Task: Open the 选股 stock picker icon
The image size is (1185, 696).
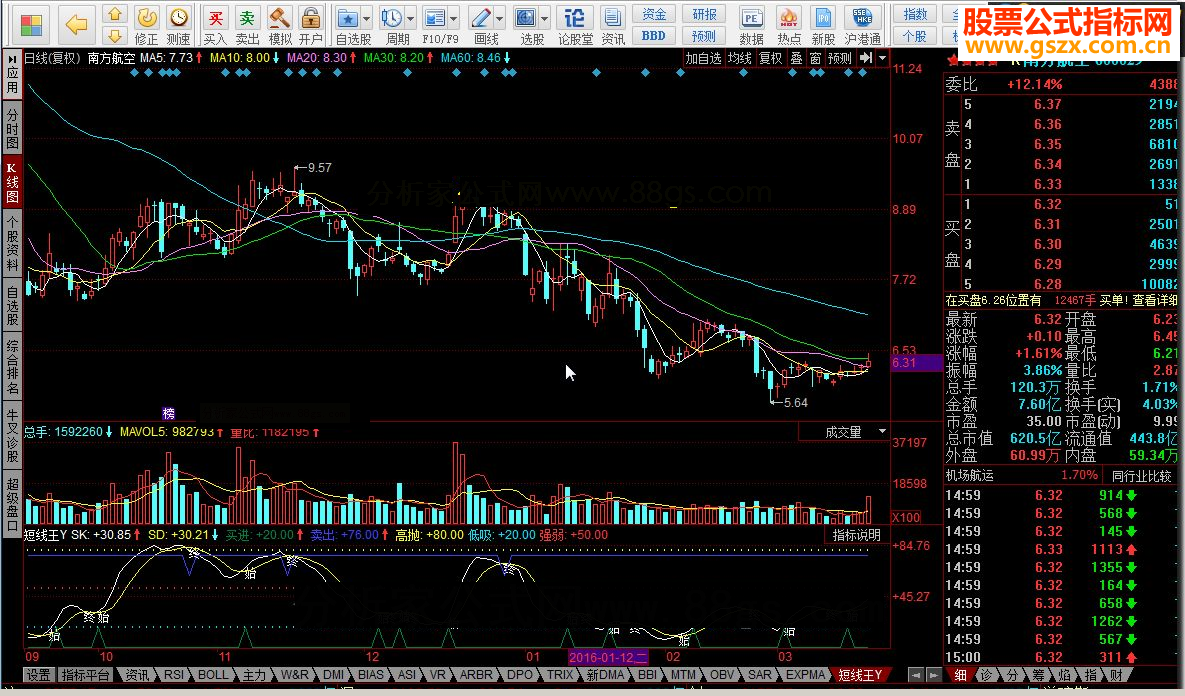Action: point(526,26)
